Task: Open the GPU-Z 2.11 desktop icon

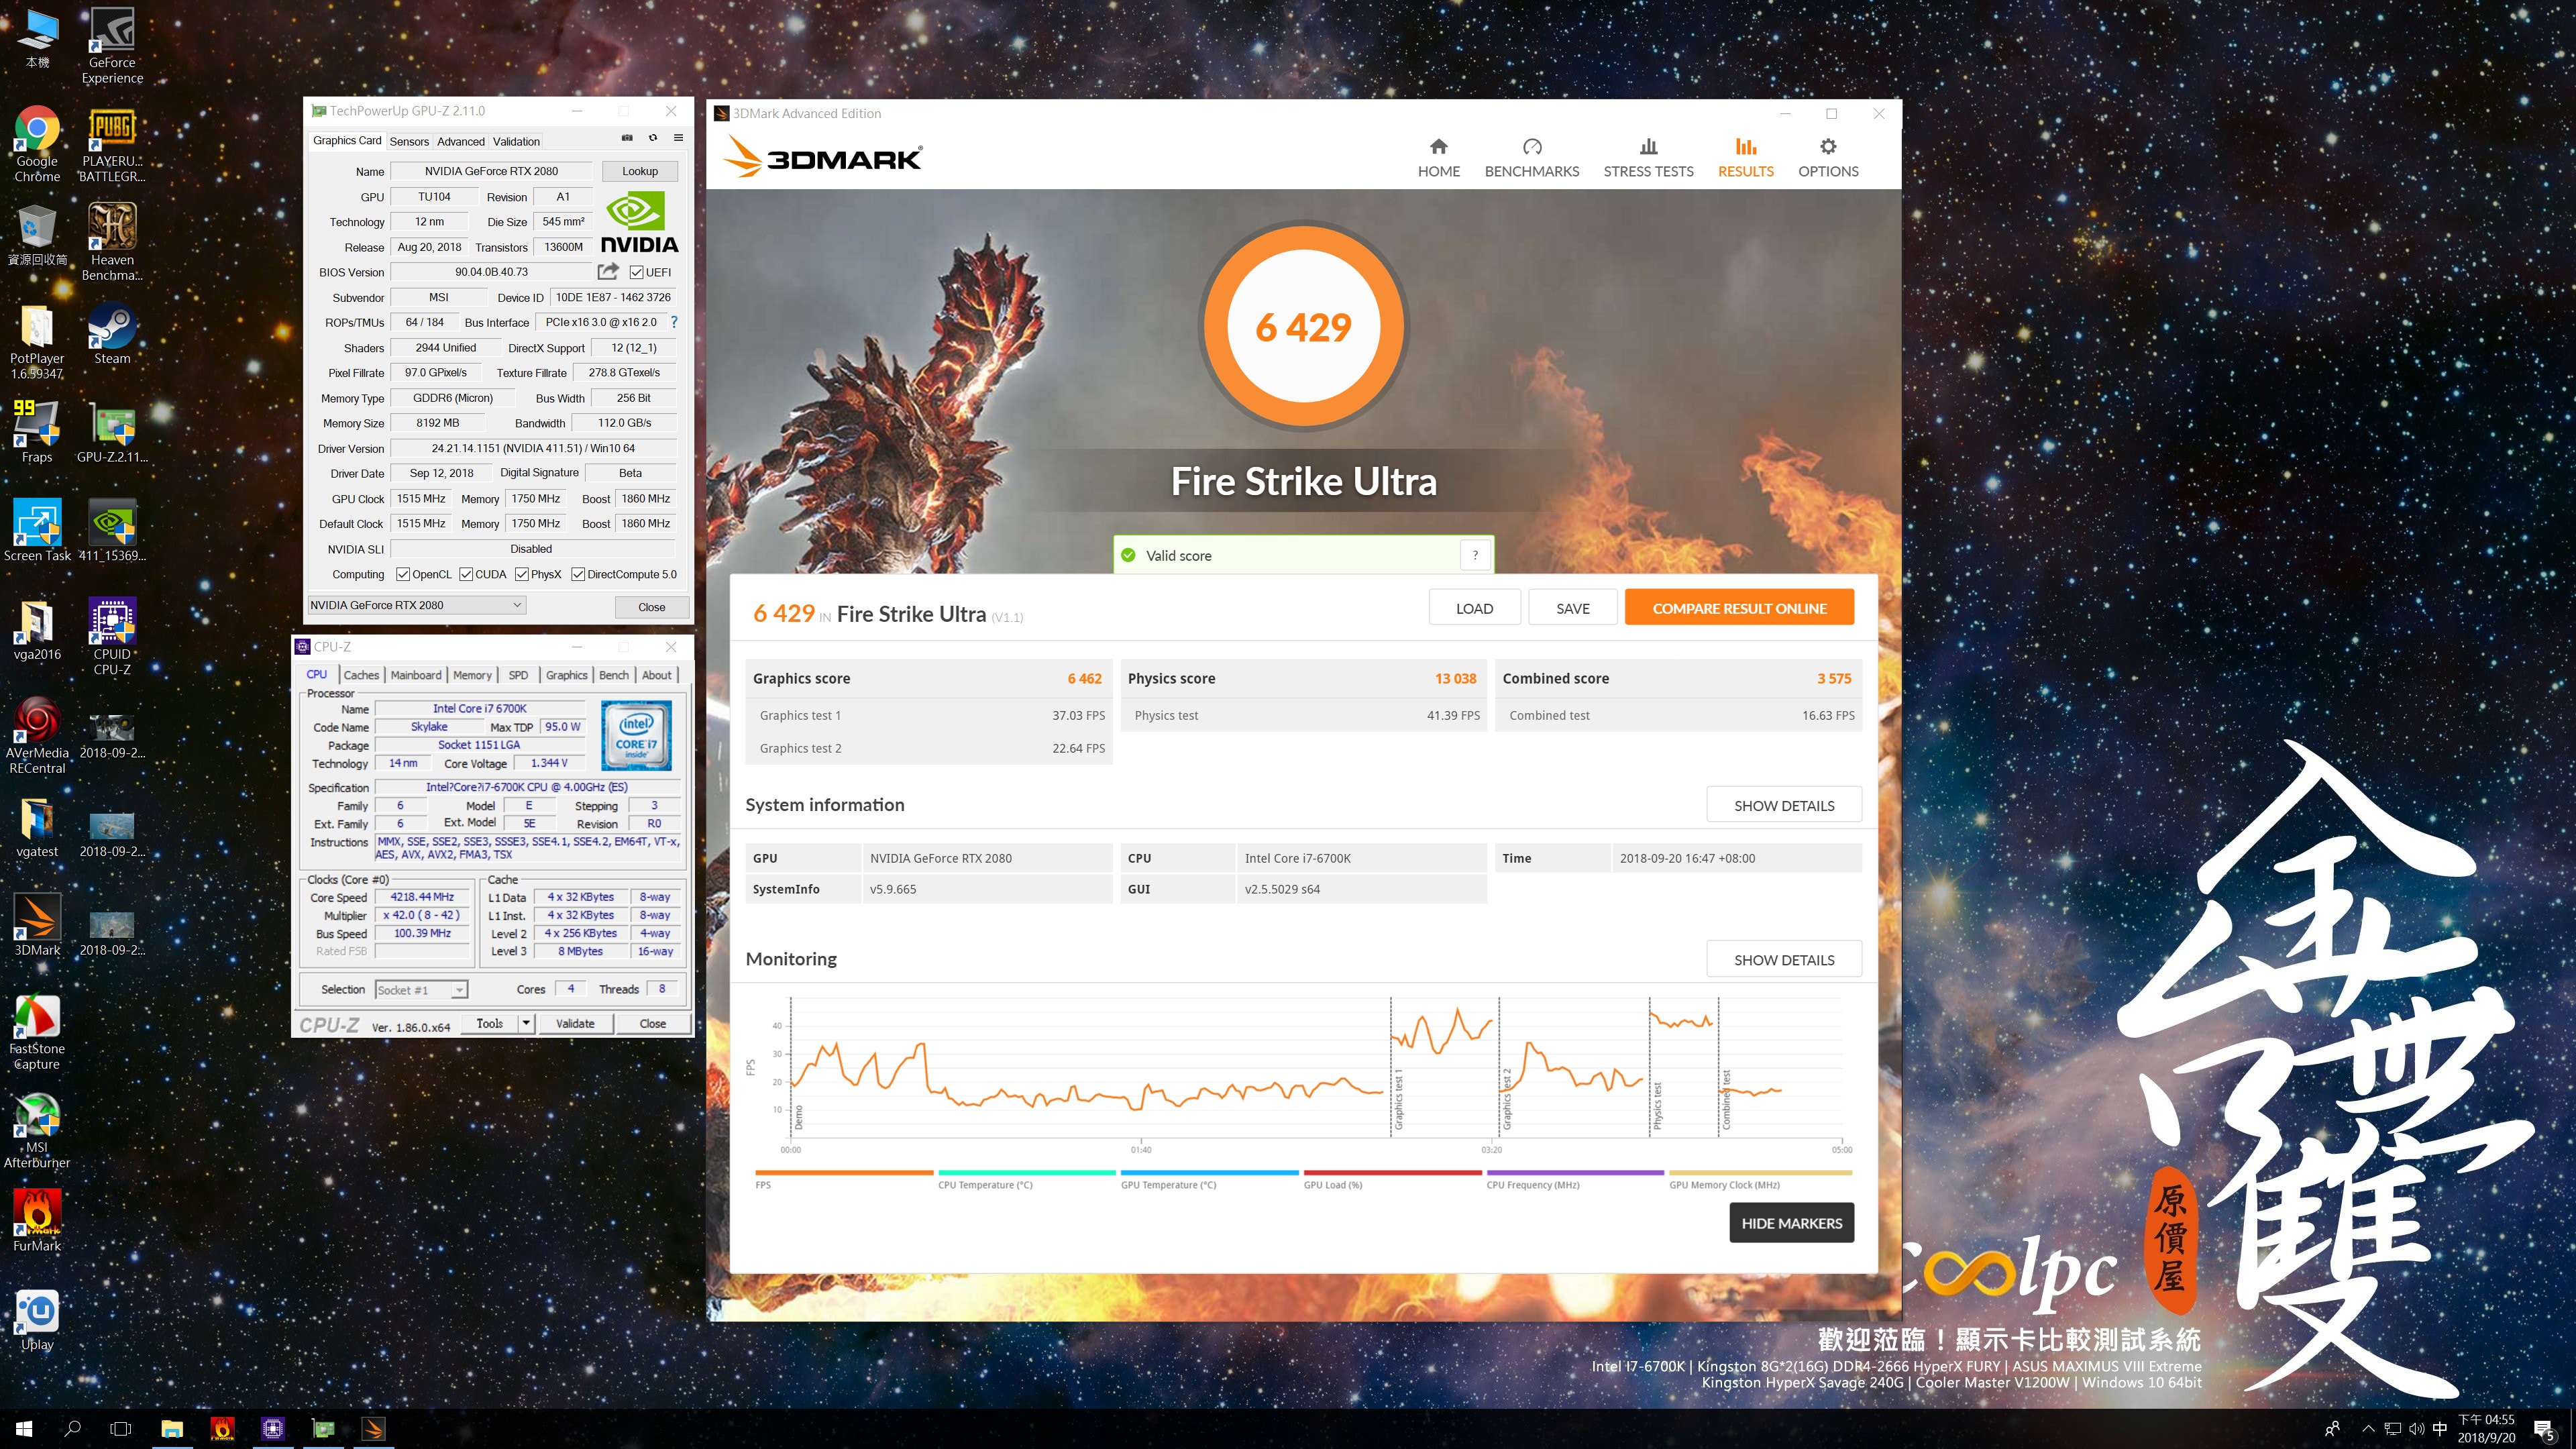Action: coord(112,433)
